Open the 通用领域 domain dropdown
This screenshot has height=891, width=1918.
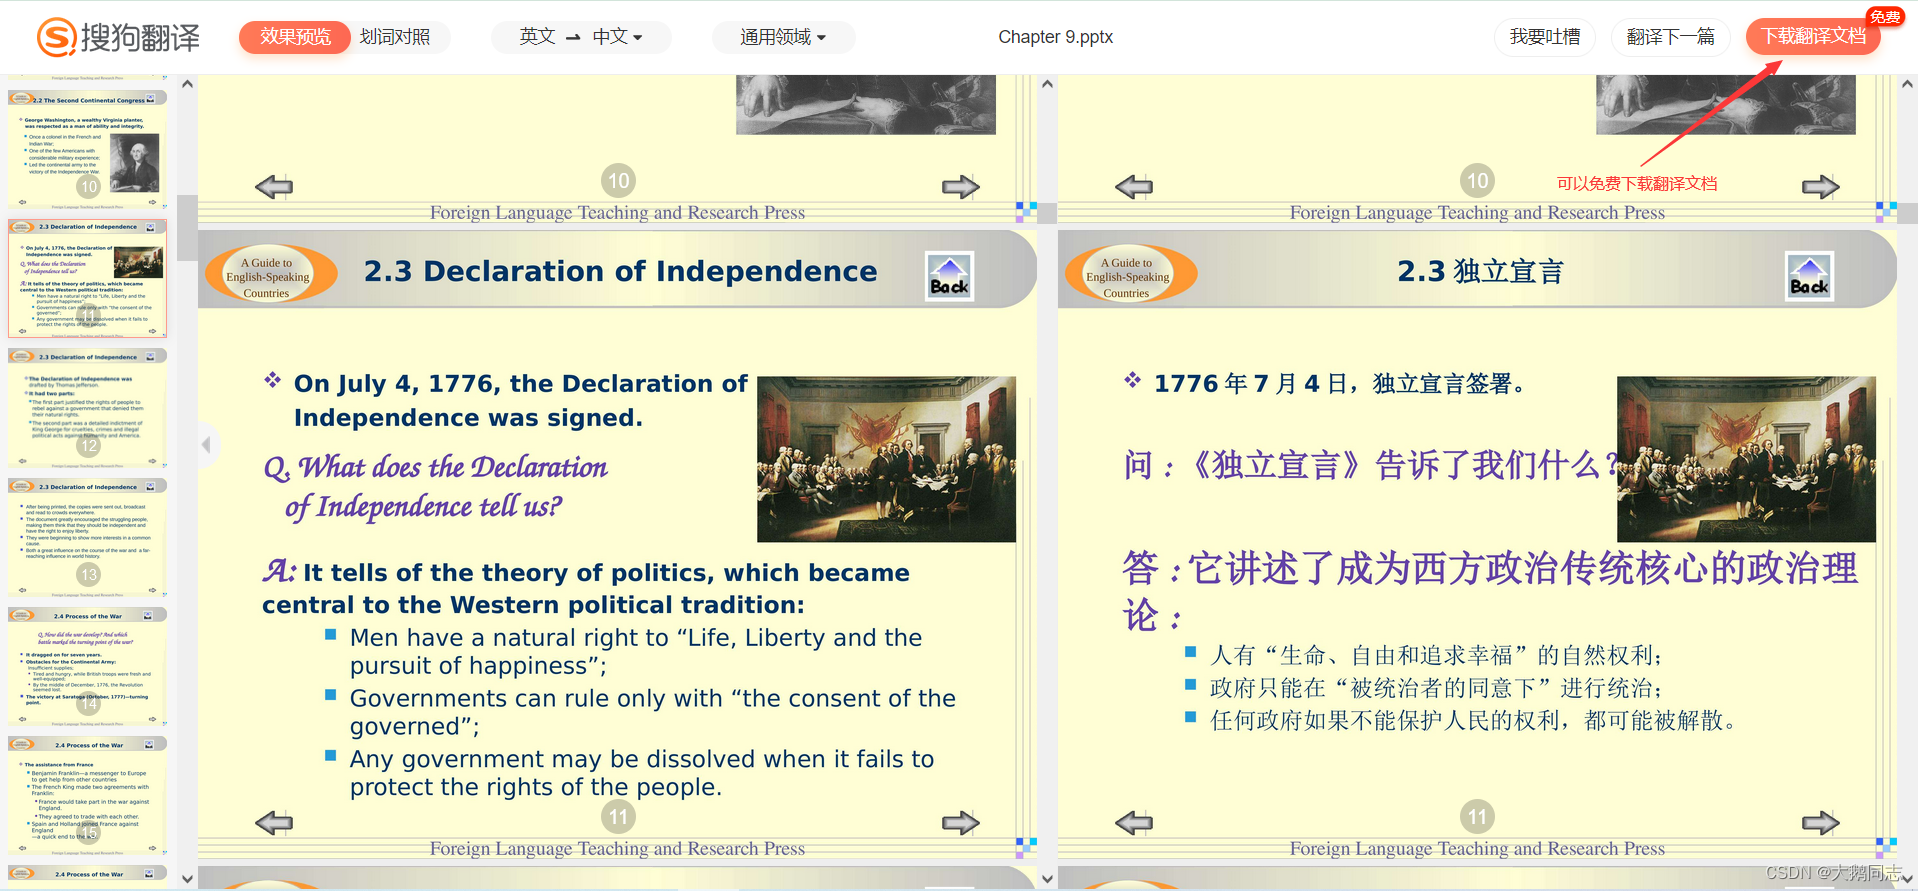pyautogui.click(x=783, y=37)
